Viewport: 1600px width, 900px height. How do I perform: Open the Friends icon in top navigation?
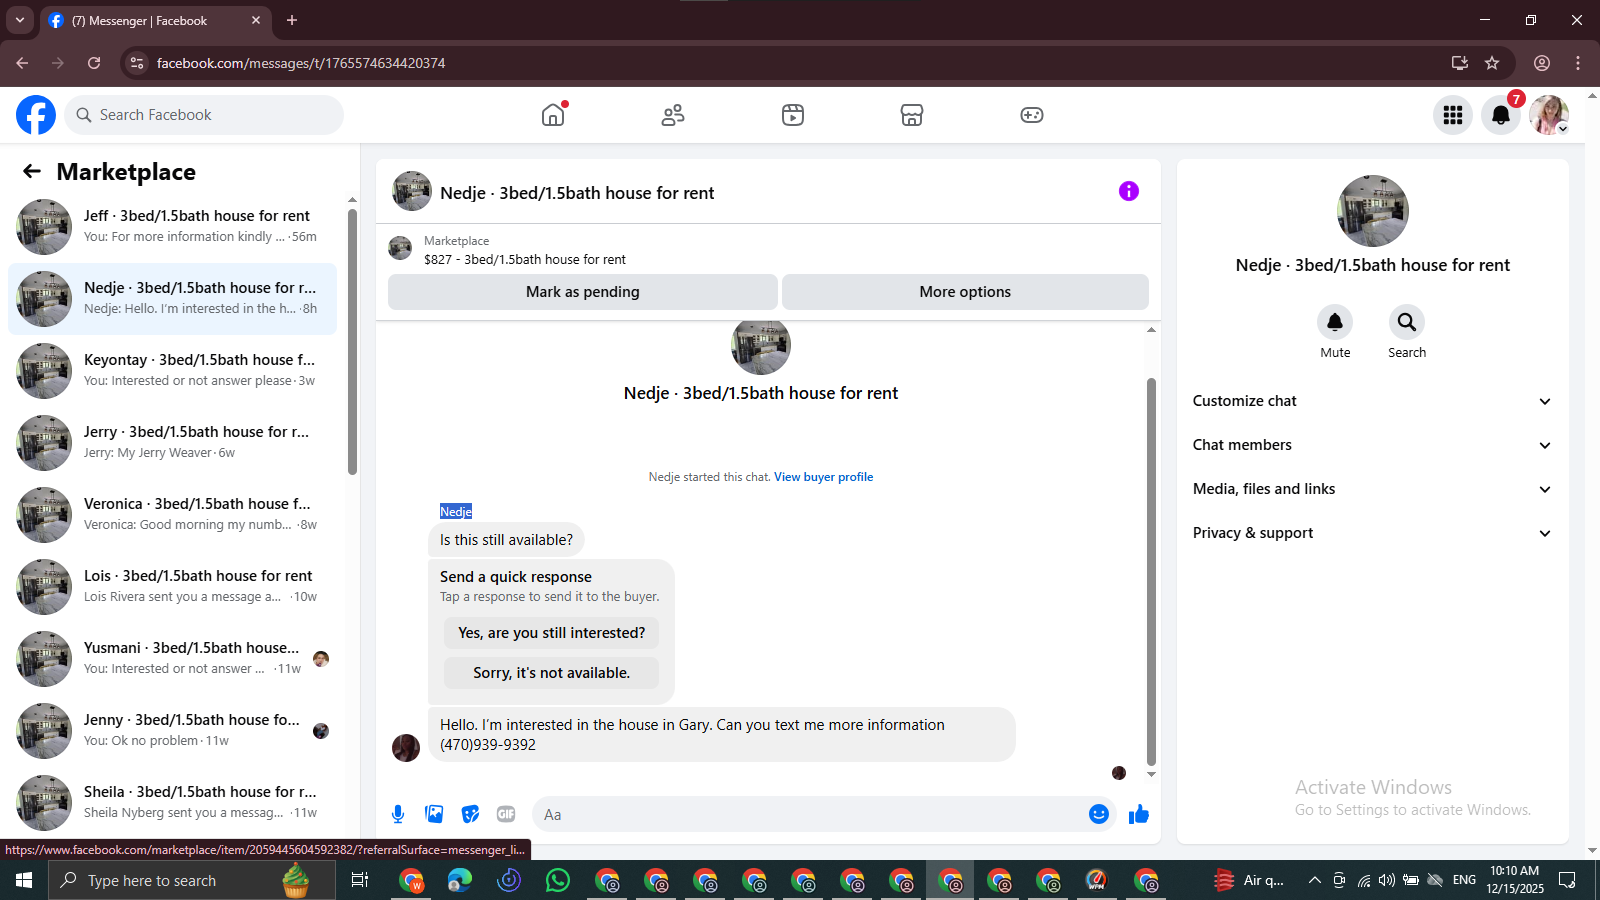(x=673, y=115)
